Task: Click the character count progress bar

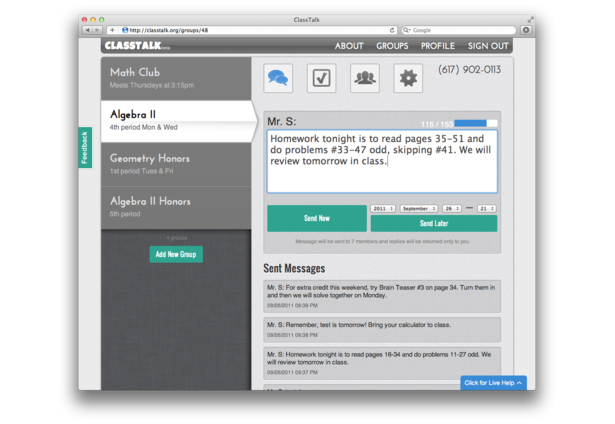Action: point(476,123)
